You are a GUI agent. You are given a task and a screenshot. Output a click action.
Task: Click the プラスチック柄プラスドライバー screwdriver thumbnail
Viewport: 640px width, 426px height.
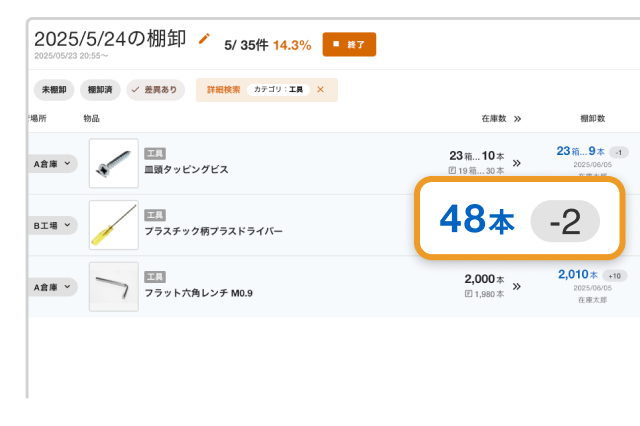tap(114, 225)
